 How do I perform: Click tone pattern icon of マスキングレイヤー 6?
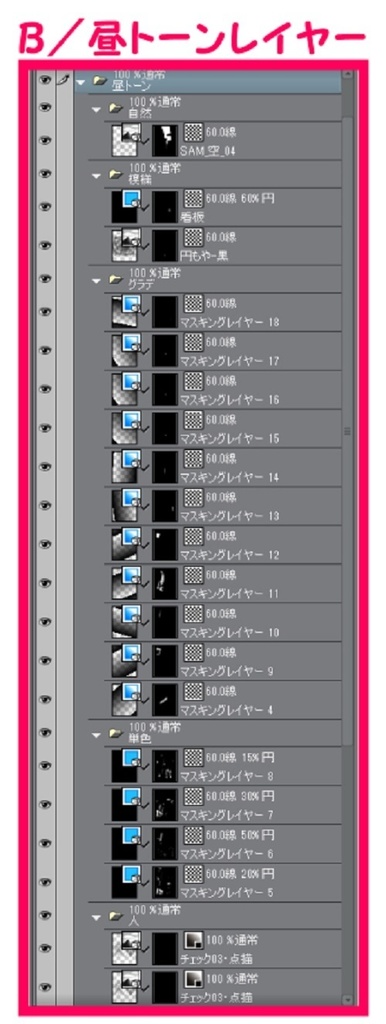coord(193,835)
